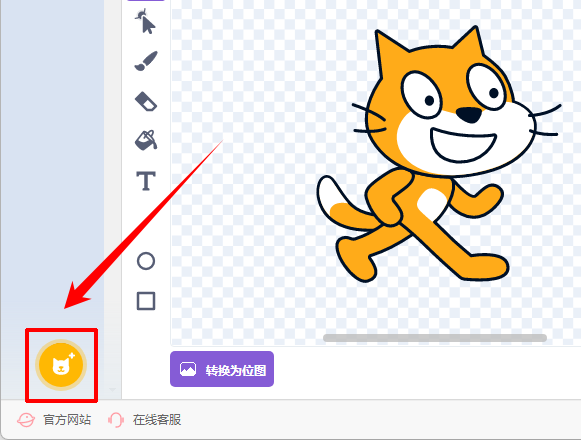This screenshot has height=440, width=581.
Task: Open the 官方网站 link
Action: click(x=67, y=420)
